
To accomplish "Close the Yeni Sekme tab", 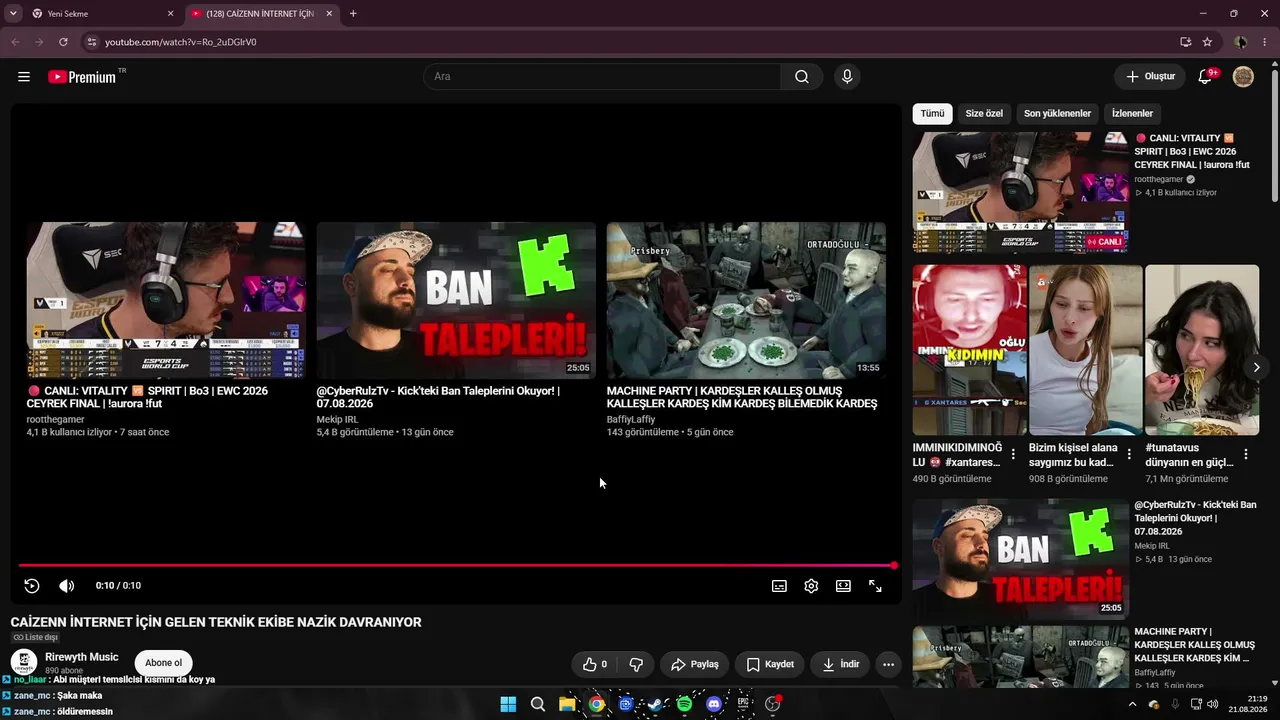I will click(170, 14).
